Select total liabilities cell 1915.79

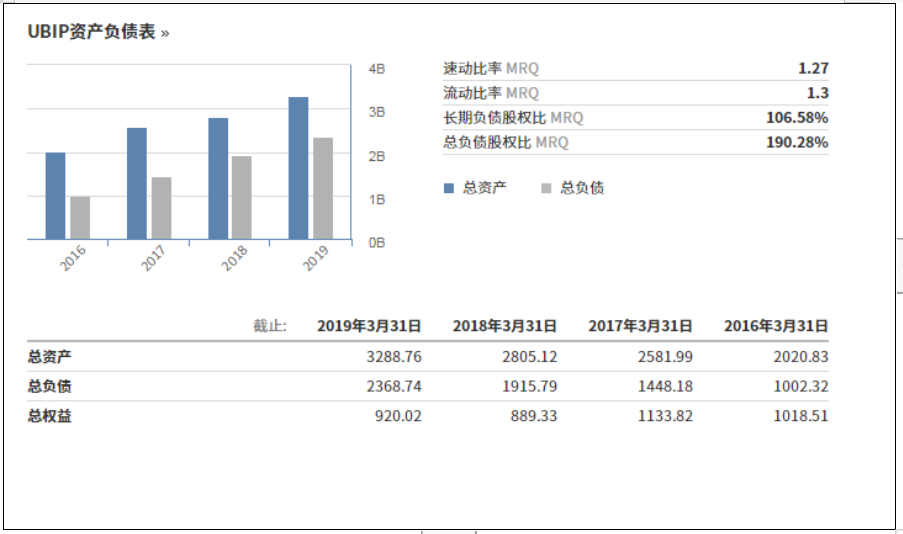pyautogui.click(x=530, y=387)
